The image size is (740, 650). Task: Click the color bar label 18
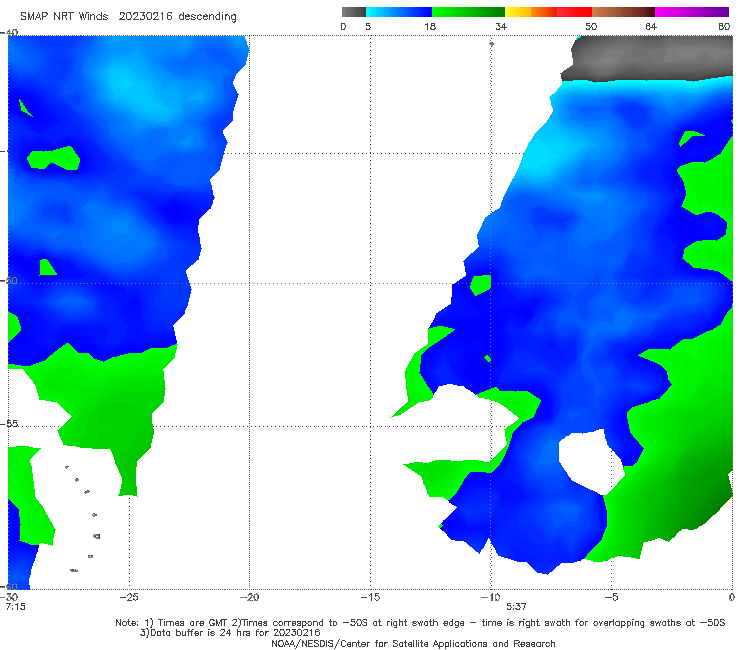pos(430,26)
